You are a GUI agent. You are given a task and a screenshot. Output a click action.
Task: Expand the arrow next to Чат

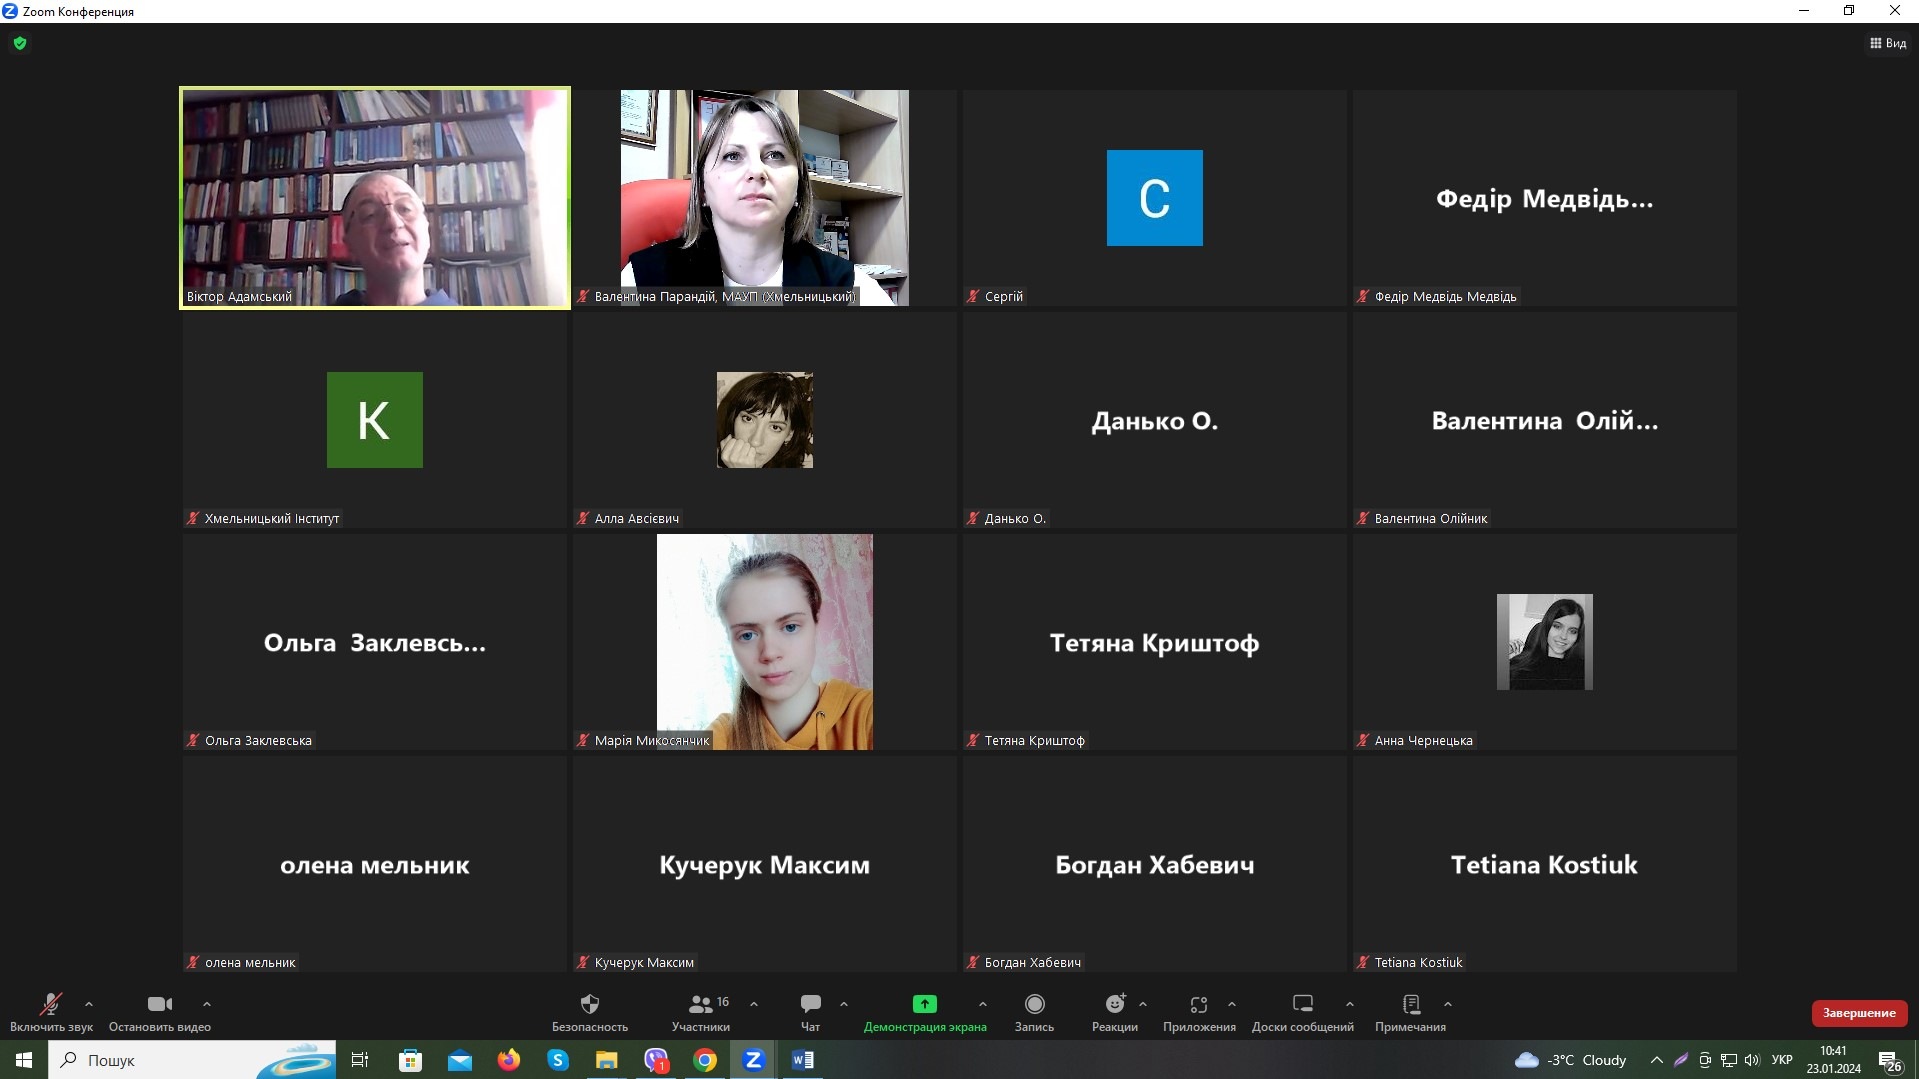[x=844, y=1004]
